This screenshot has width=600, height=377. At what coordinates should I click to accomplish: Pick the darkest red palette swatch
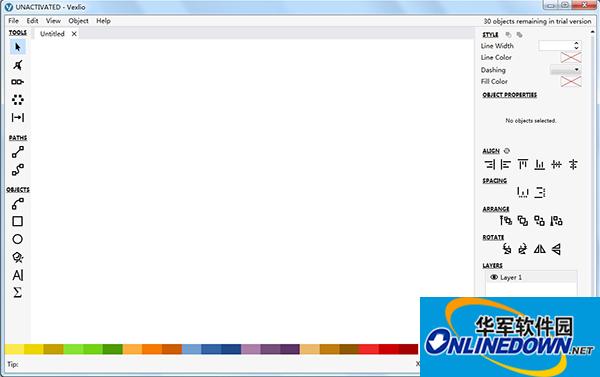point(408,349)
